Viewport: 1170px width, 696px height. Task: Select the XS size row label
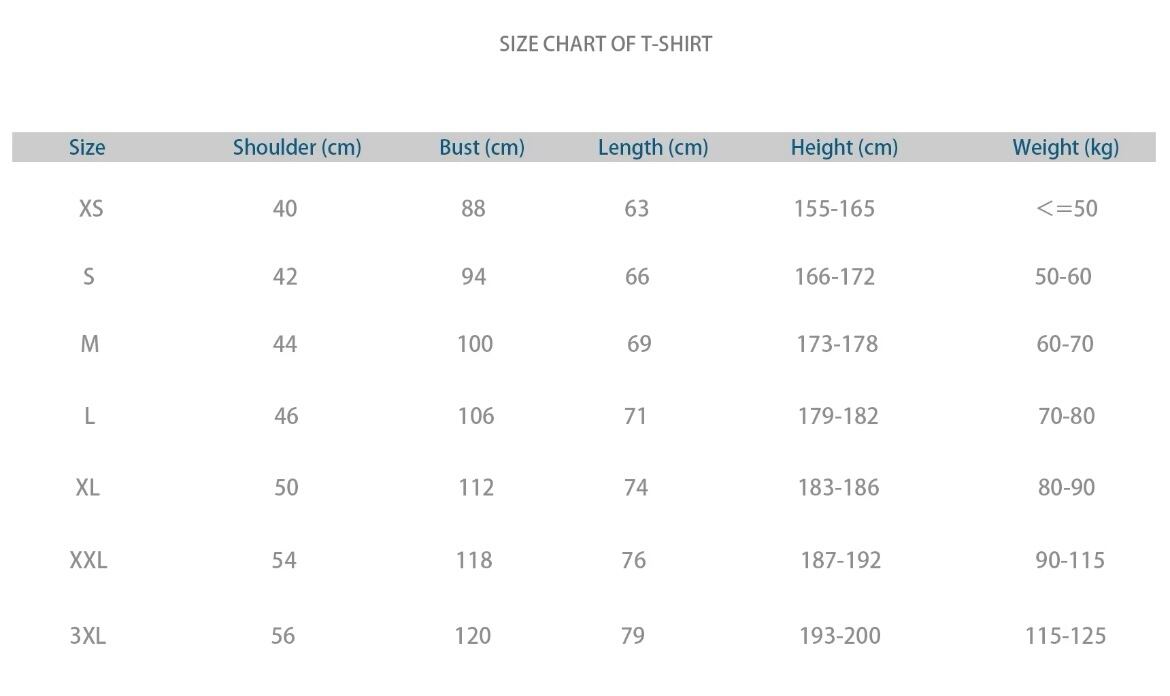91,209
